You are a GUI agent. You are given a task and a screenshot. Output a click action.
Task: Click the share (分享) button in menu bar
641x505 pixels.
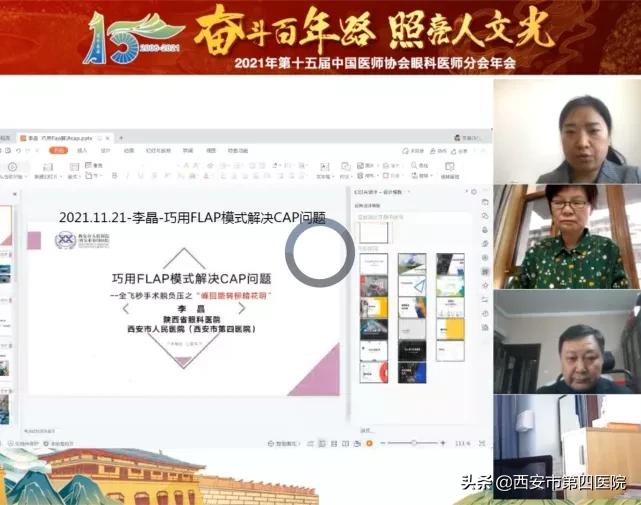click(x=459, y=151)
